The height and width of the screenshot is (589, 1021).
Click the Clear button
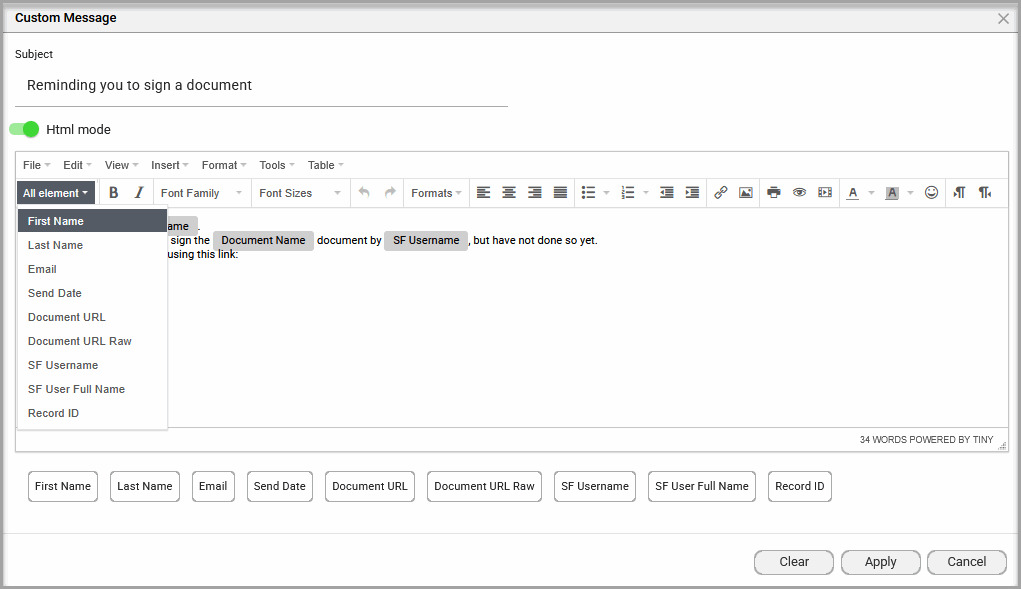(794, 562)
